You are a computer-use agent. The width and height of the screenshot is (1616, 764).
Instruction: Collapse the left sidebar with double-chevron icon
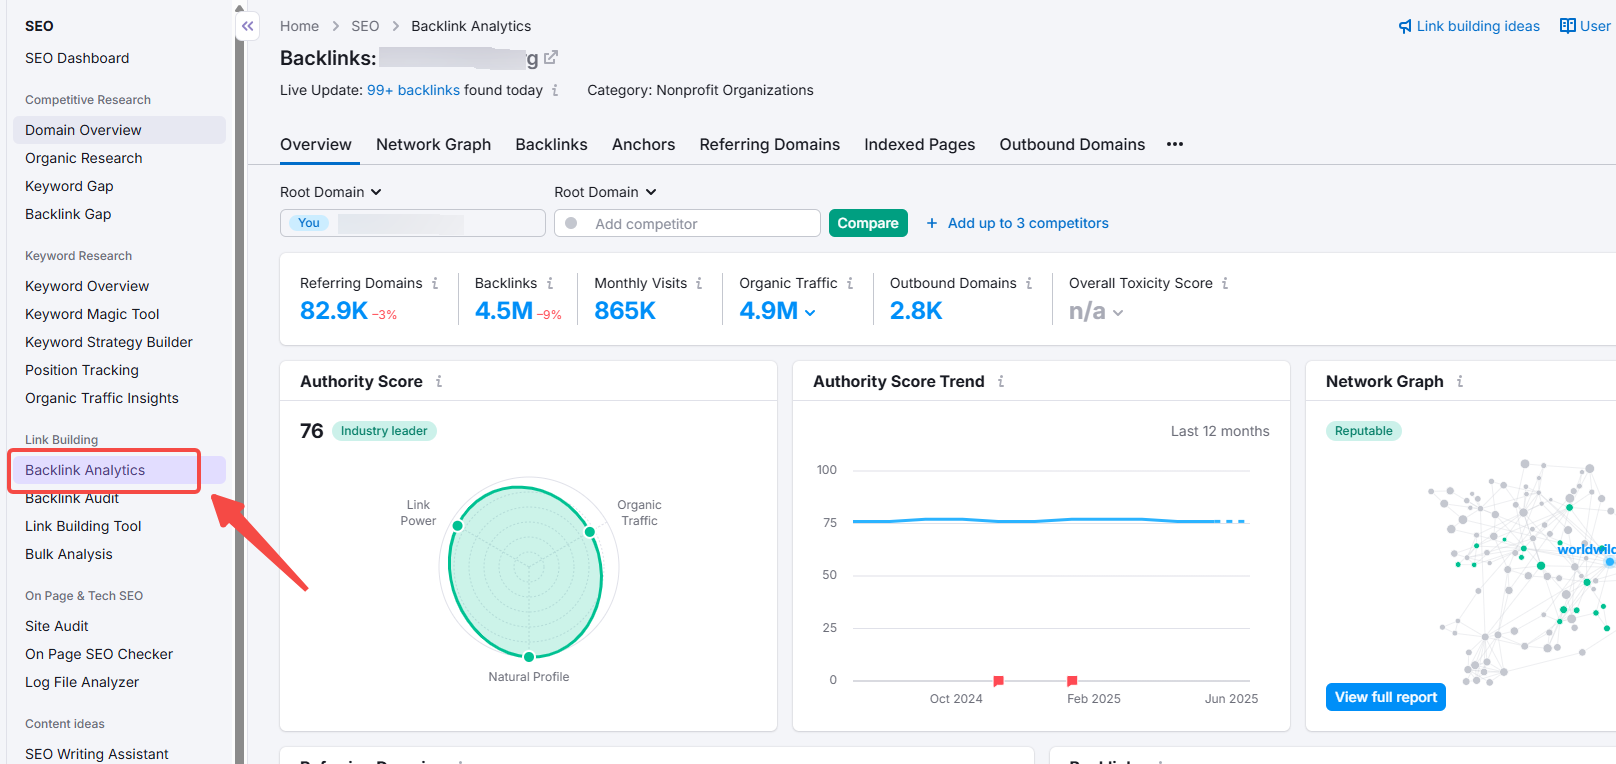click(x=248, y=26)
